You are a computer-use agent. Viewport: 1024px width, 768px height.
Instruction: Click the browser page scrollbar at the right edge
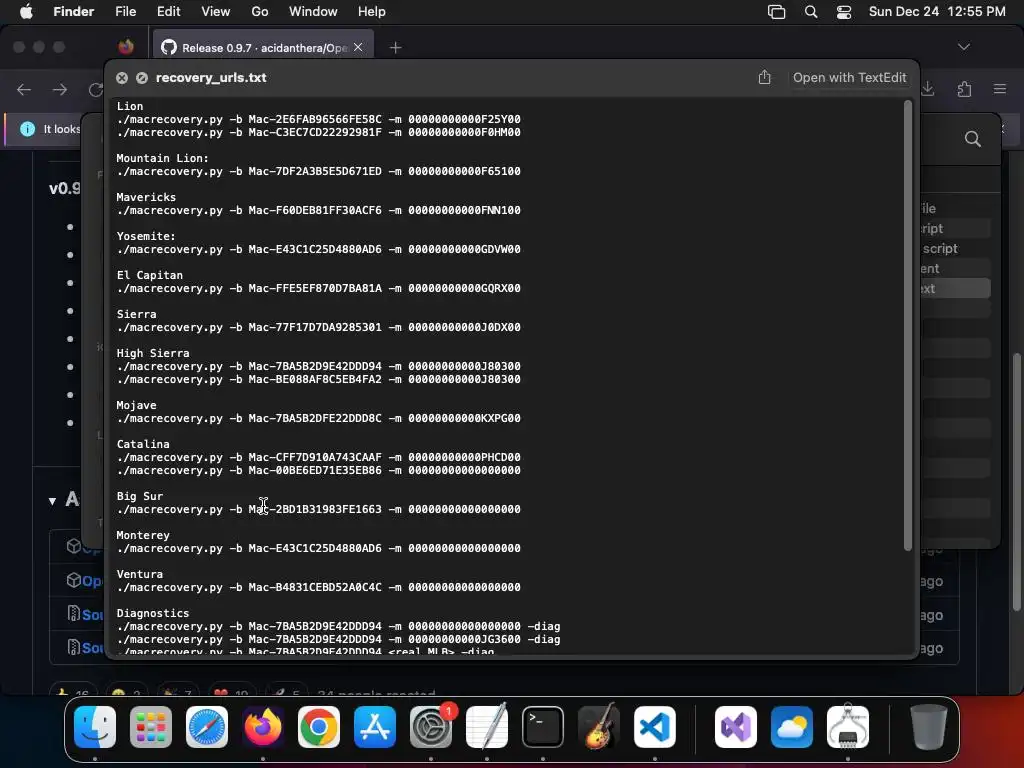tap(1016, 482)
